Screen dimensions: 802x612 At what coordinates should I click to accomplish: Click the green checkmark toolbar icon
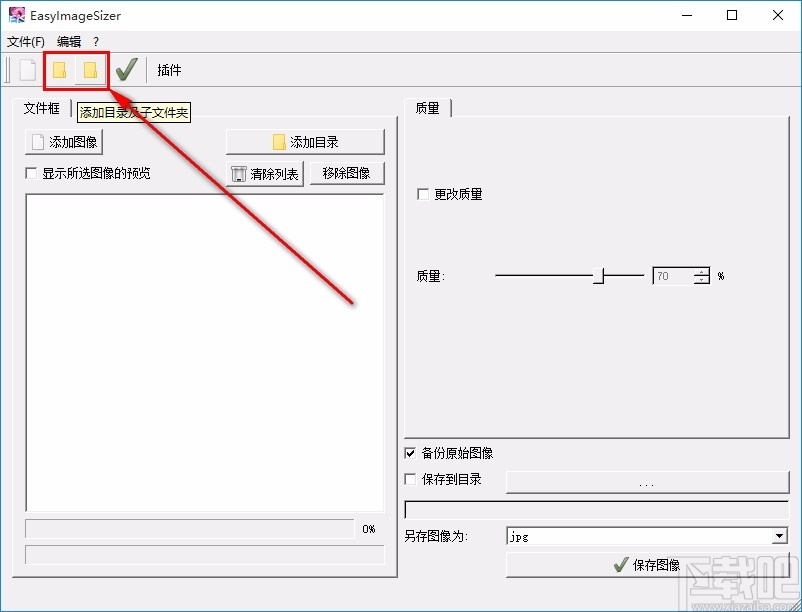coord(126,69)
